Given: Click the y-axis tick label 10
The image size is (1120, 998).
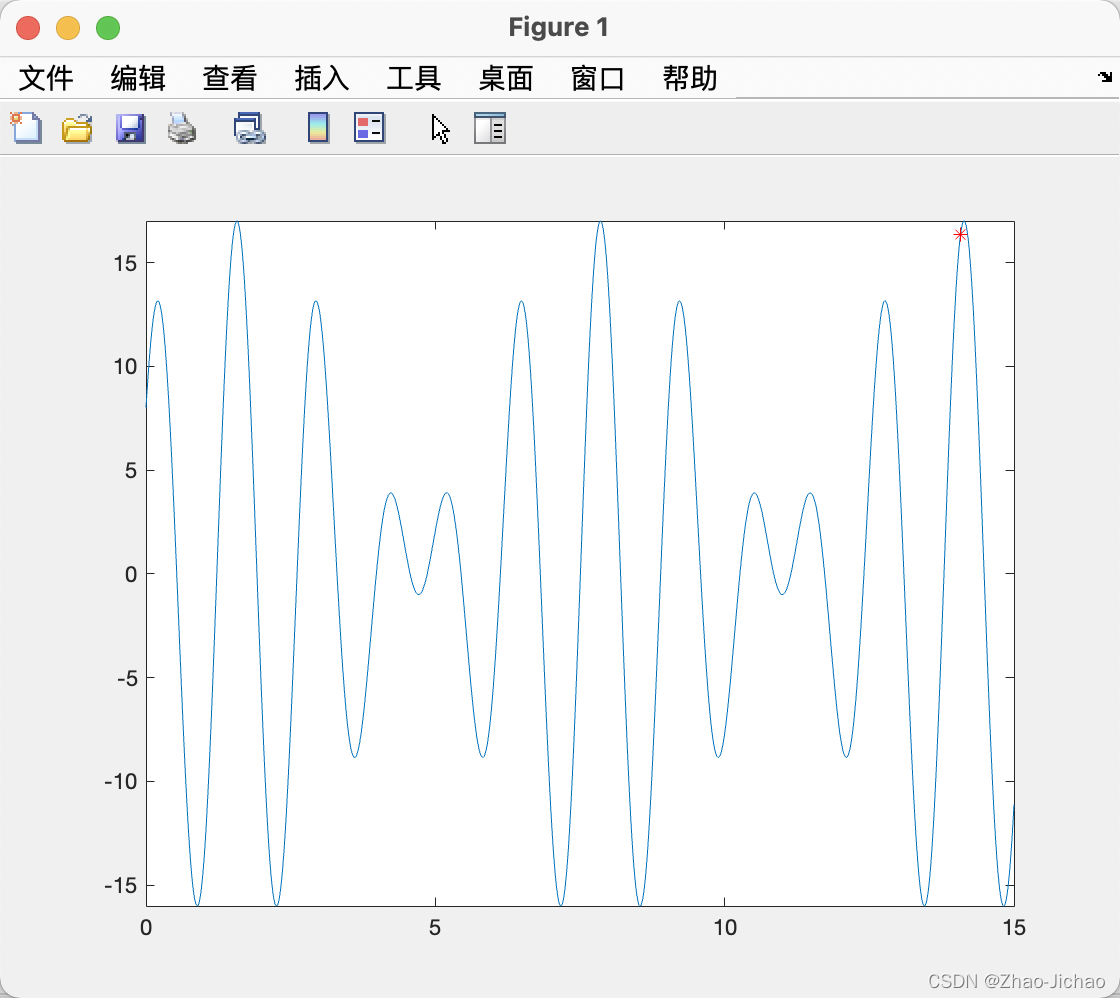Looking at the screenshot, I should tap(125, 366).
